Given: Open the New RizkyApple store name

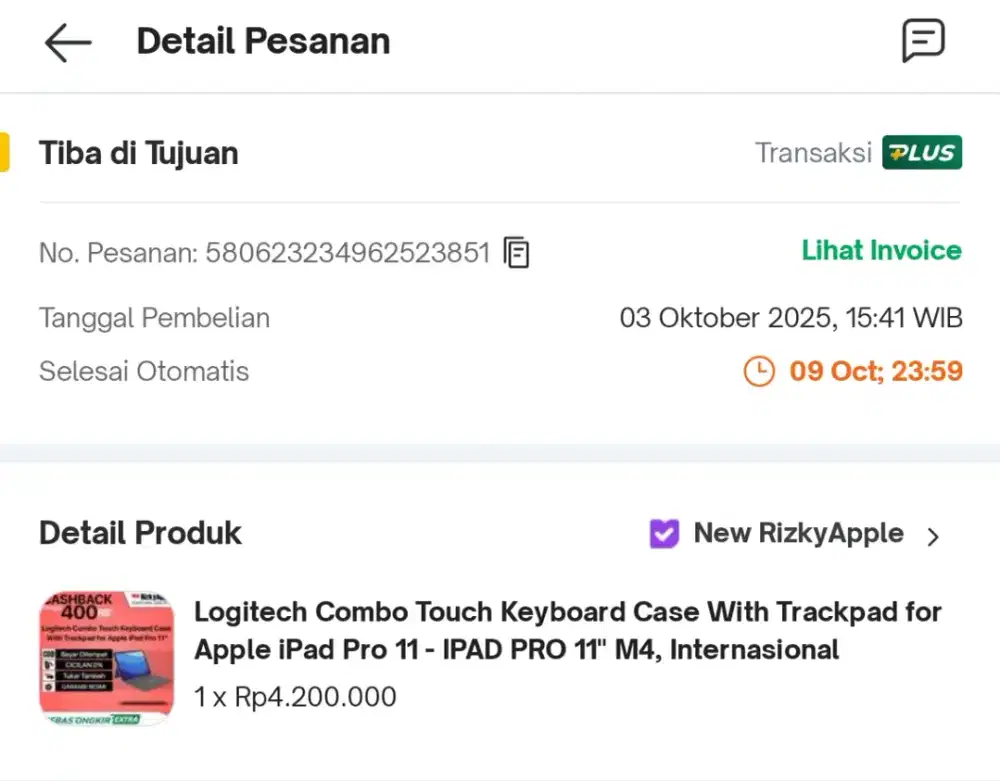Looking at the screenshot, I should pyautogui.click(x=798, y=534).
